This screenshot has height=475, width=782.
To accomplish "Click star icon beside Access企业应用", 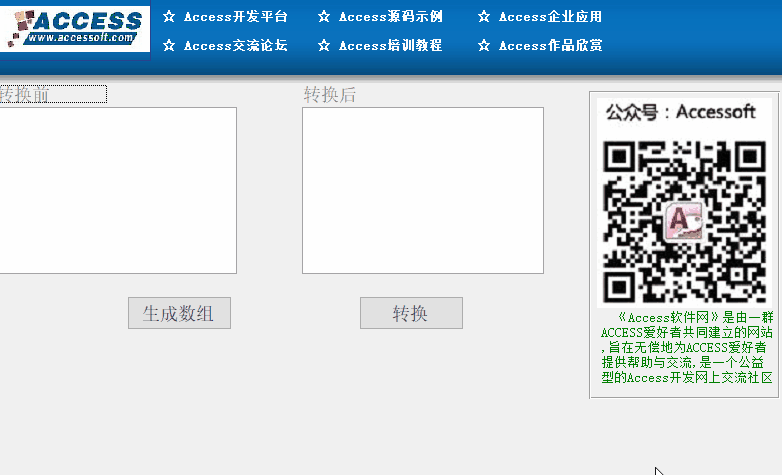I will 484,16.
